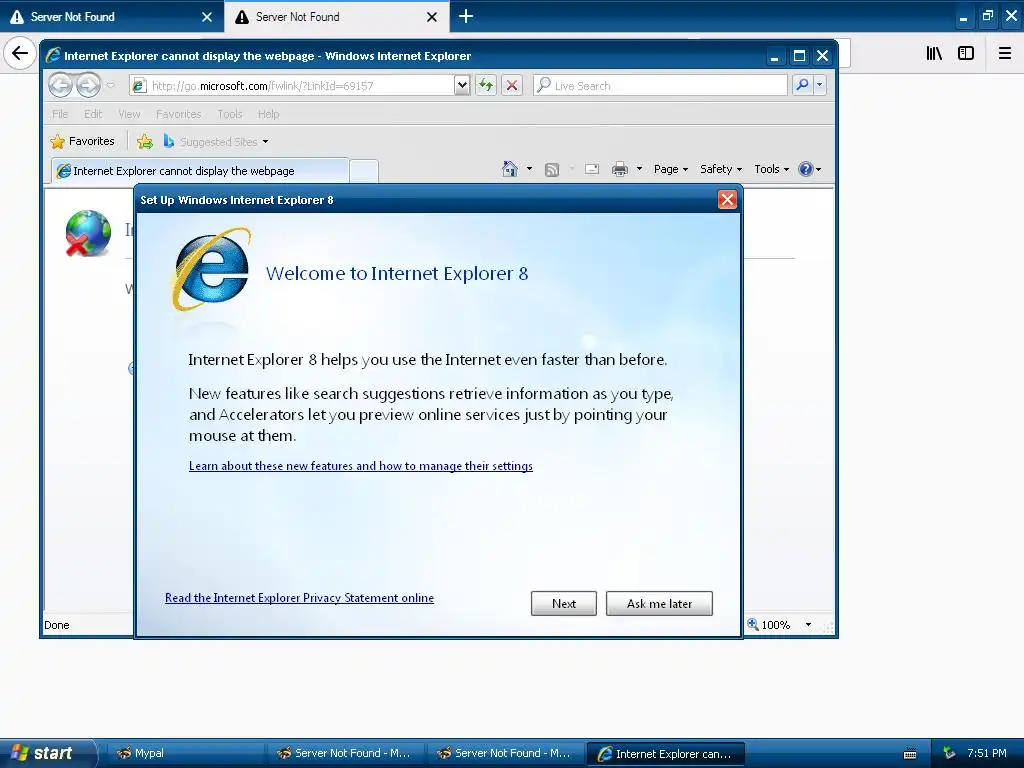Click the IE Forward arrow button
The width and height of the screenshot is (1024, 768).
tap(88, 85)
